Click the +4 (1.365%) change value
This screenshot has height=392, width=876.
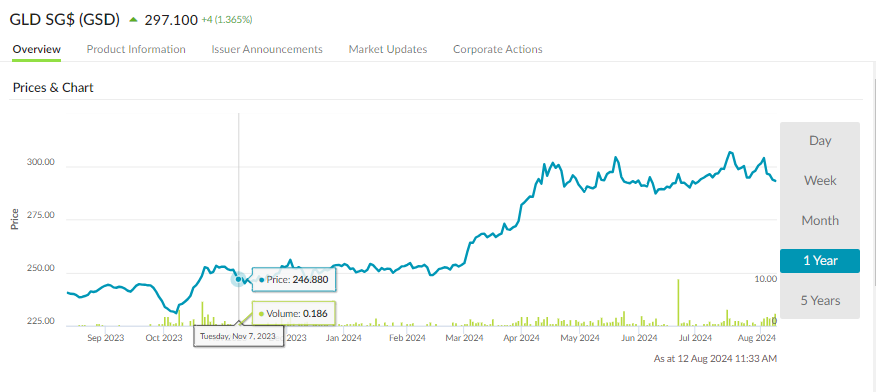pos(227,20)
